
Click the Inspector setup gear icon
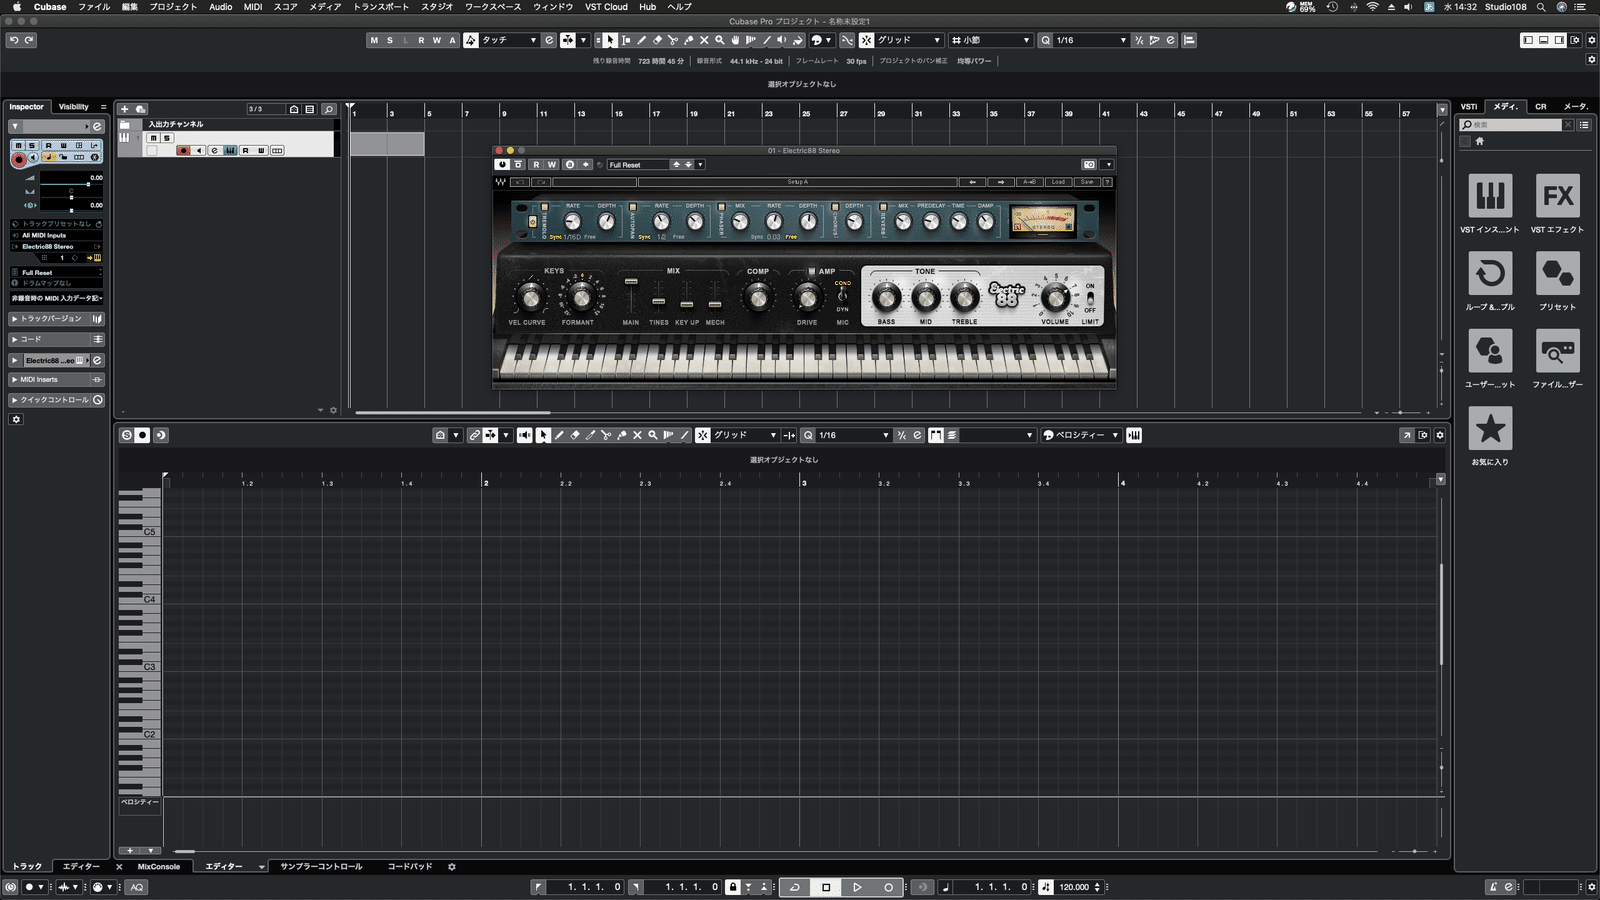pyautogui.click(x=16, y=420)
